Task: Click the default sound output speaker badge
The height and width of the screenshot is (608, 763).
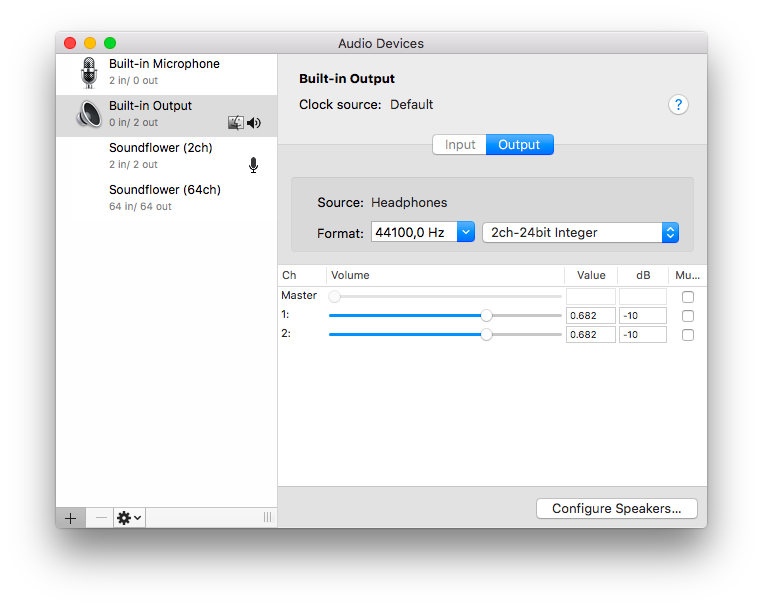Action: click(x=254, y=123)
